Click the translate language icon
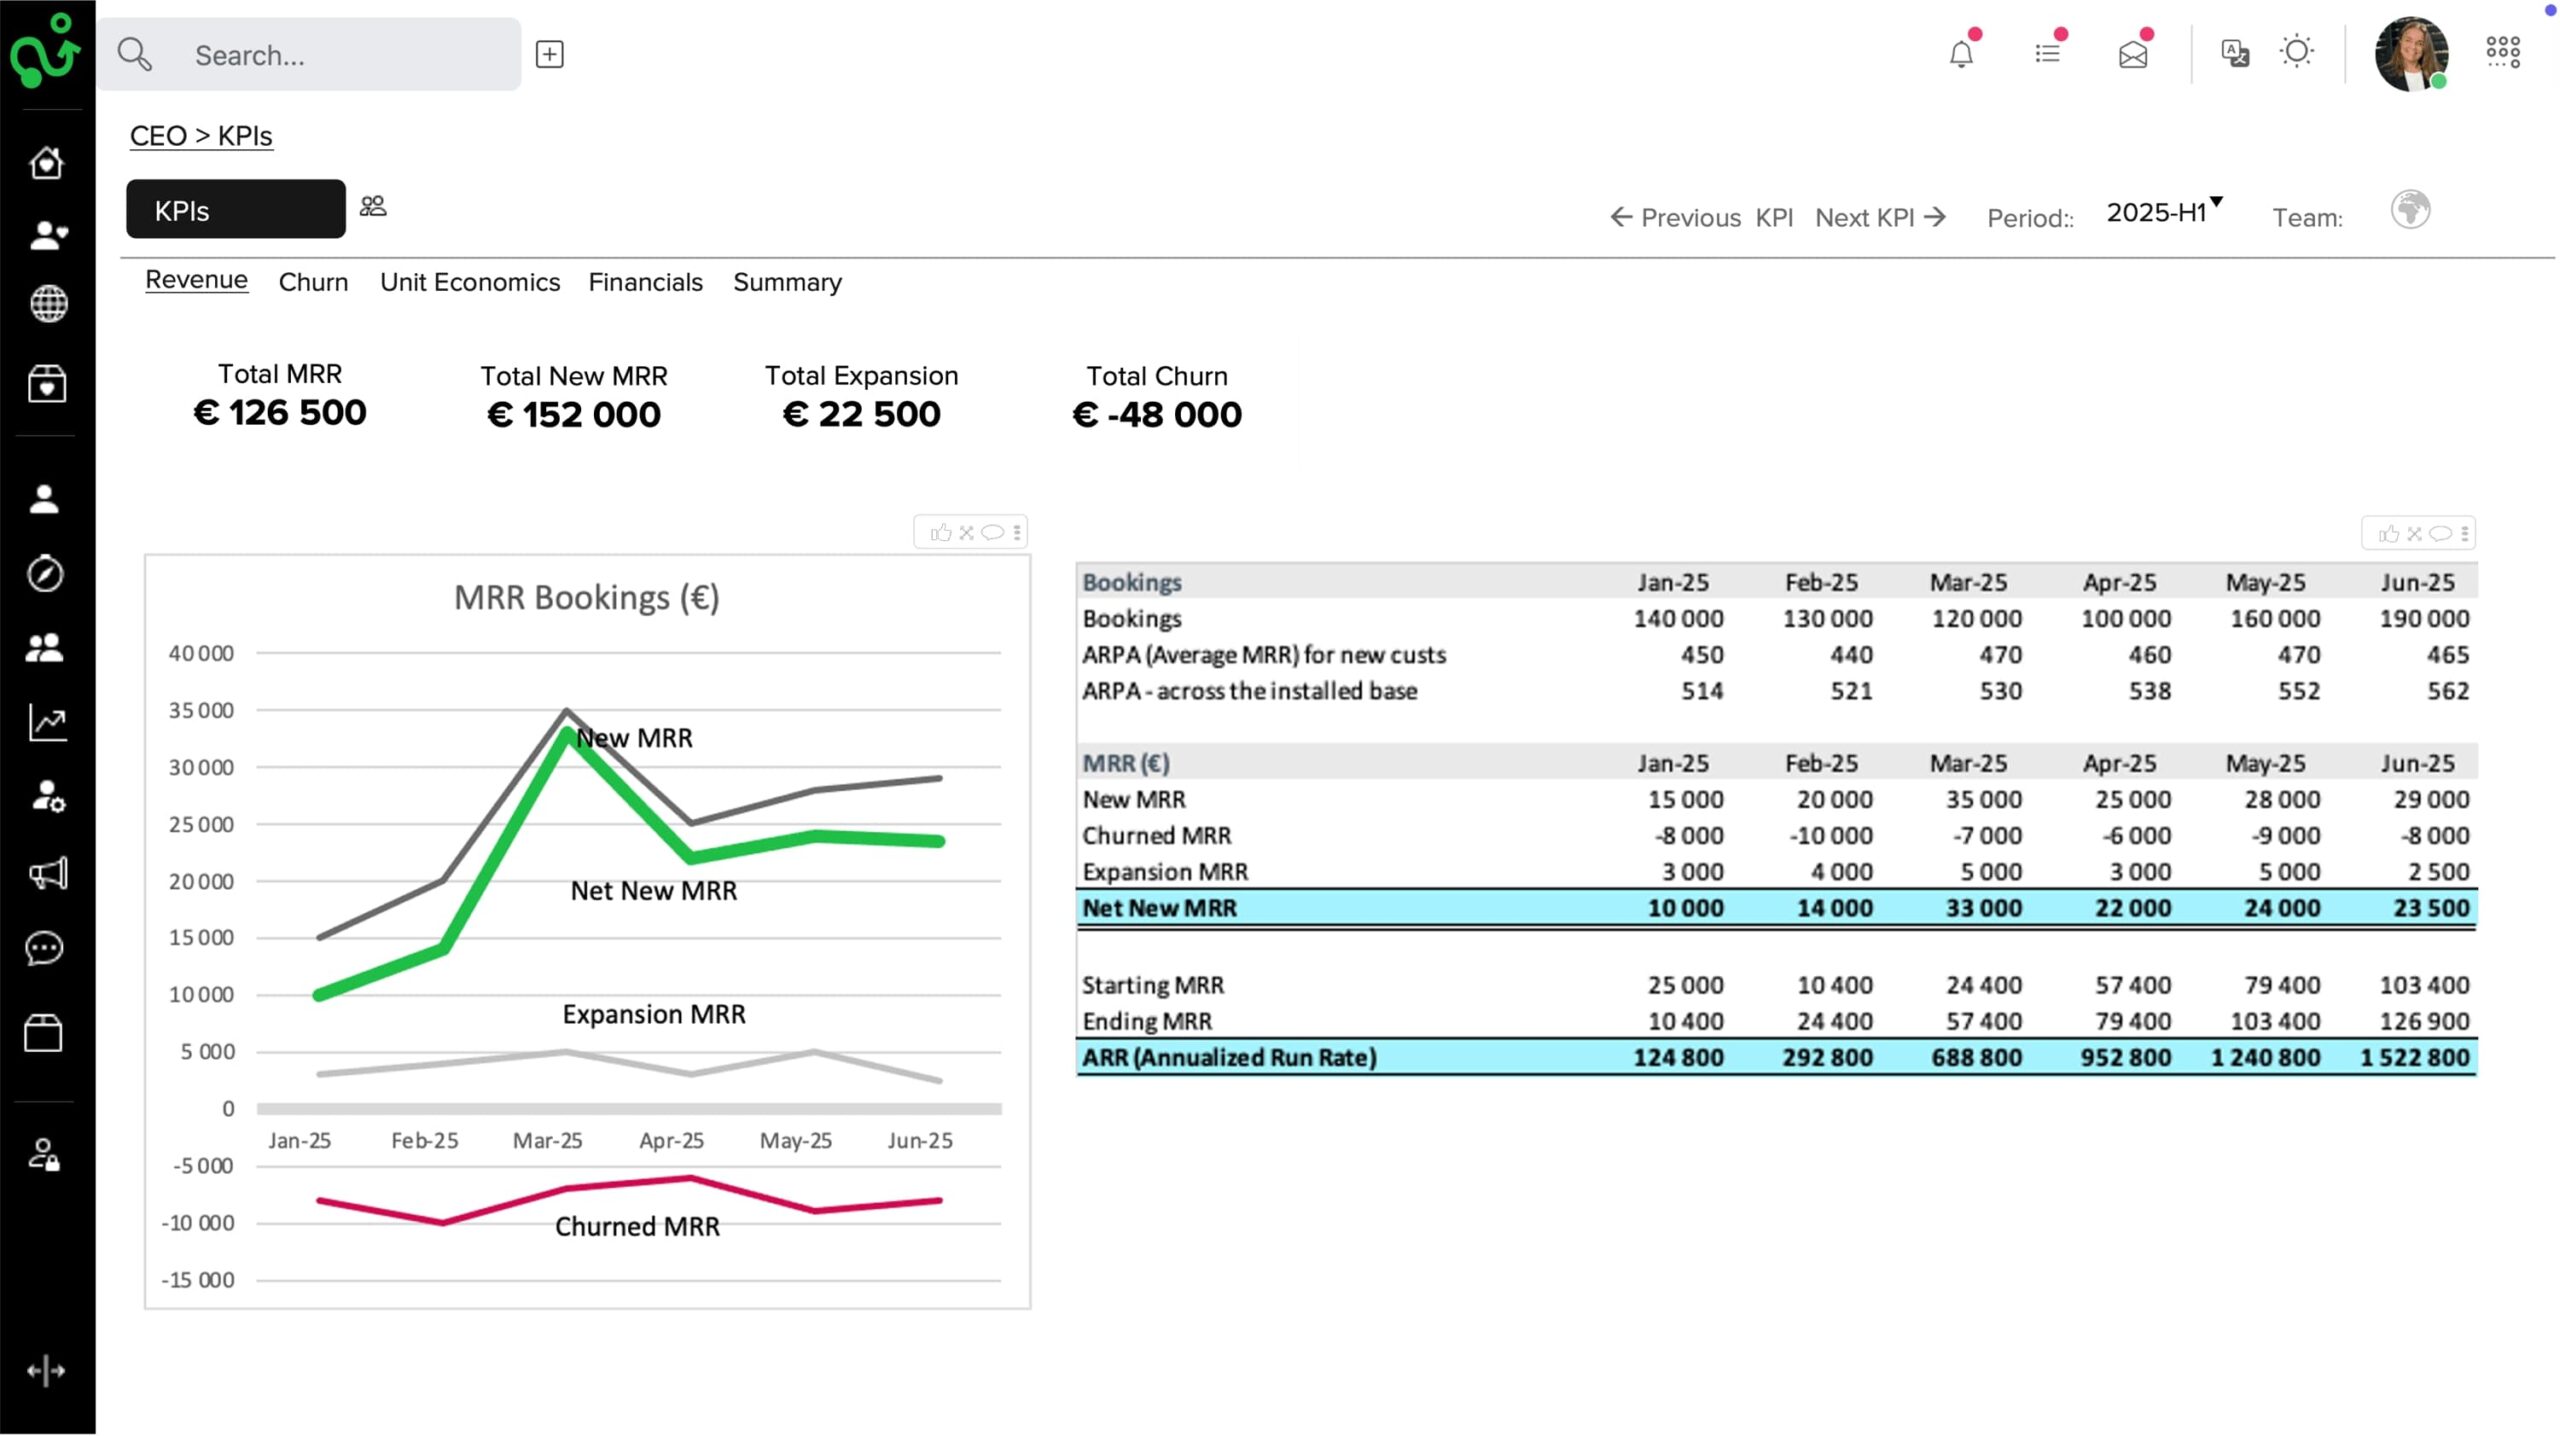 tap(2234, 53)
